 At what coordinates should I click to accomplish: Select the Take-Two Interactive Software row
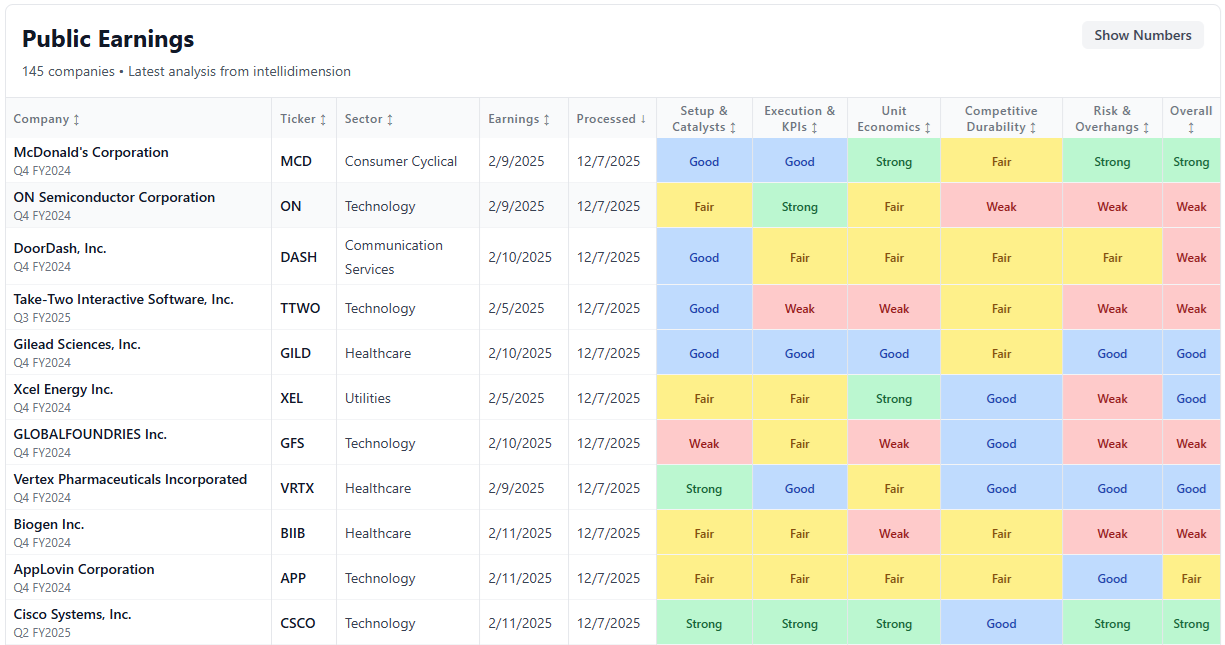(x=123, y=300)
